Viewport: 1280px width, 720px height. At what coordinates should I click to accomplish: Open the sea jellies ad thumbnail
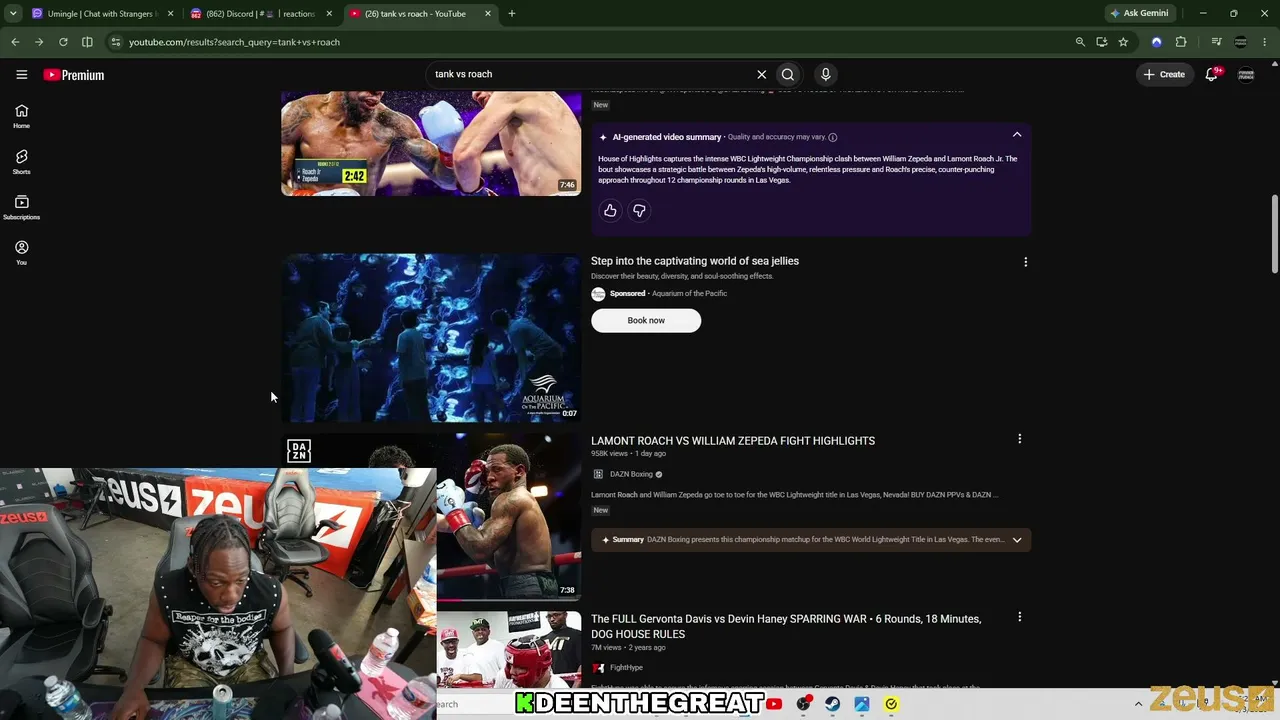[x=431, y=338]
